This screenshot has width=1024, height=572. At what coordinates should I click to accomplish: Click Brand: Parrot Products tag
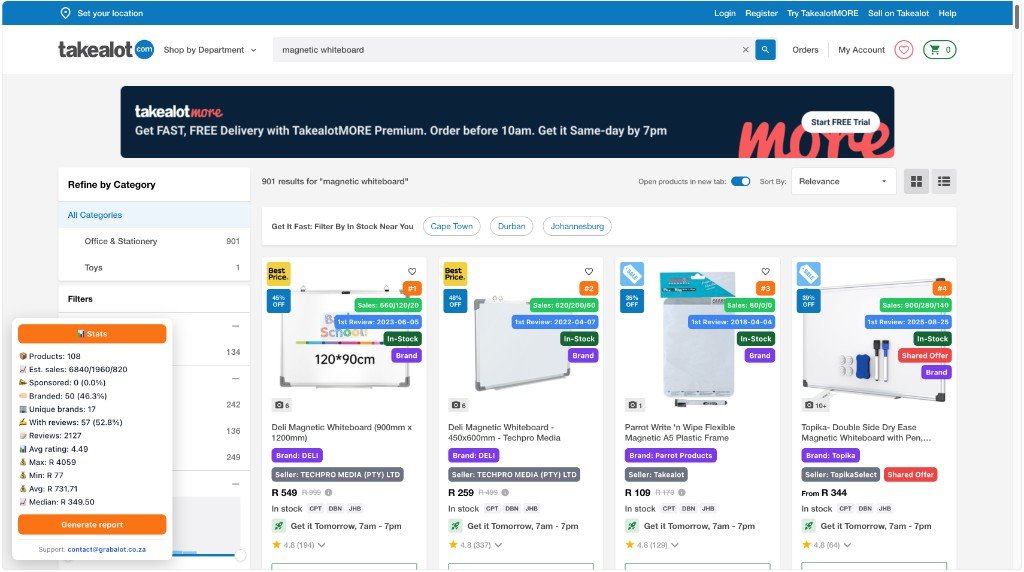point(671,456)
